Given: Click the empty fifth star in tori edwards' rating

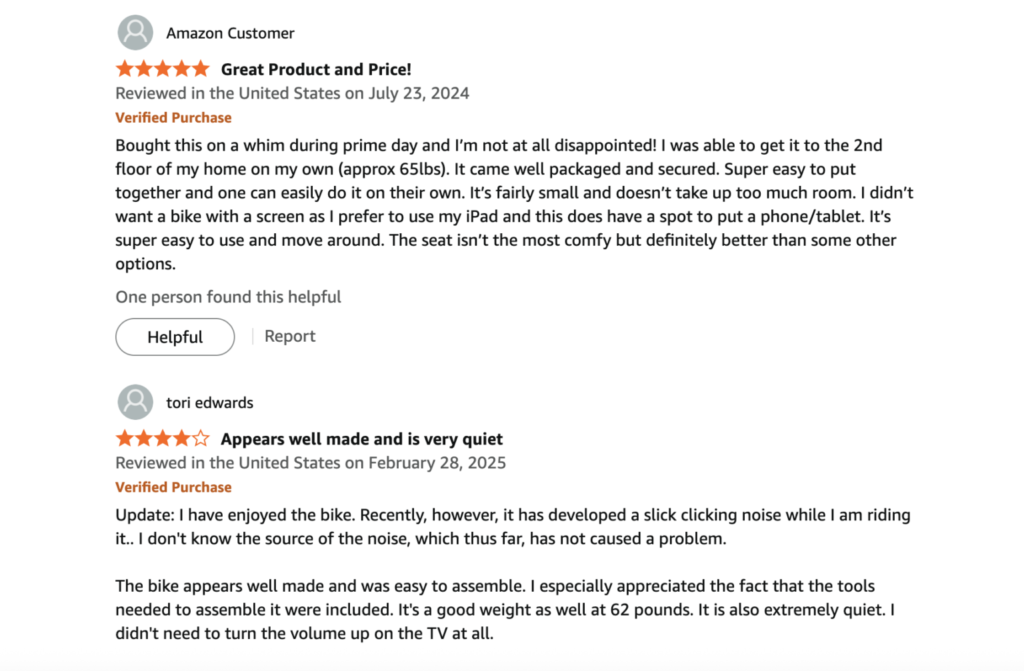Looking at the screenshot, I should pyautogui.click(x=201, y=439).
